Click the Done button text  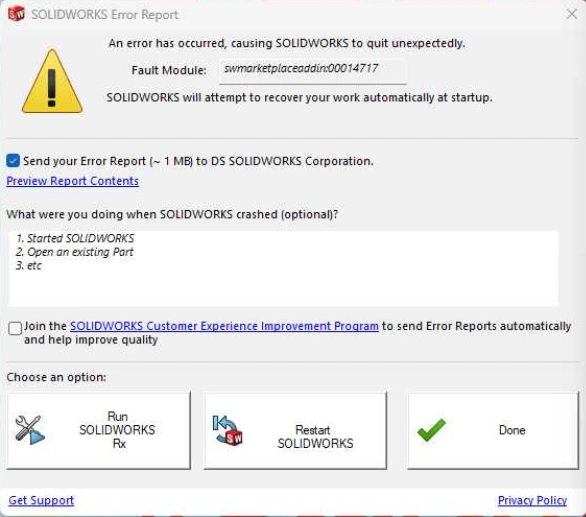(x=512, y=430)
